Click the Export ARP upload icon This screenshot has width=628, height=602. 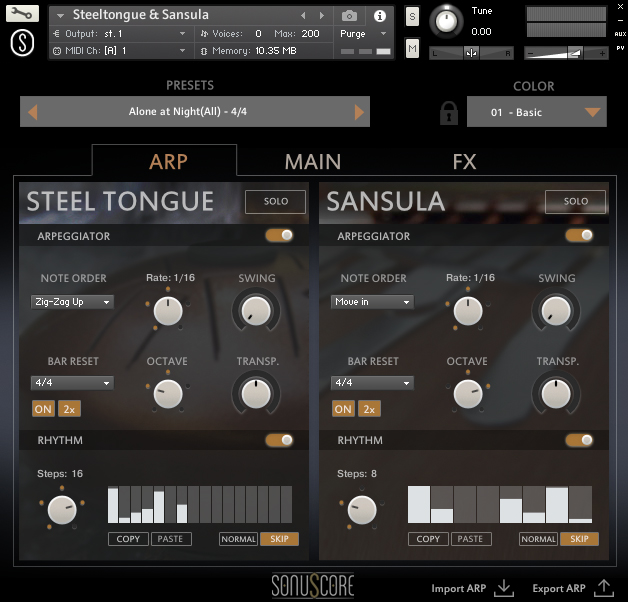point(603,588)
